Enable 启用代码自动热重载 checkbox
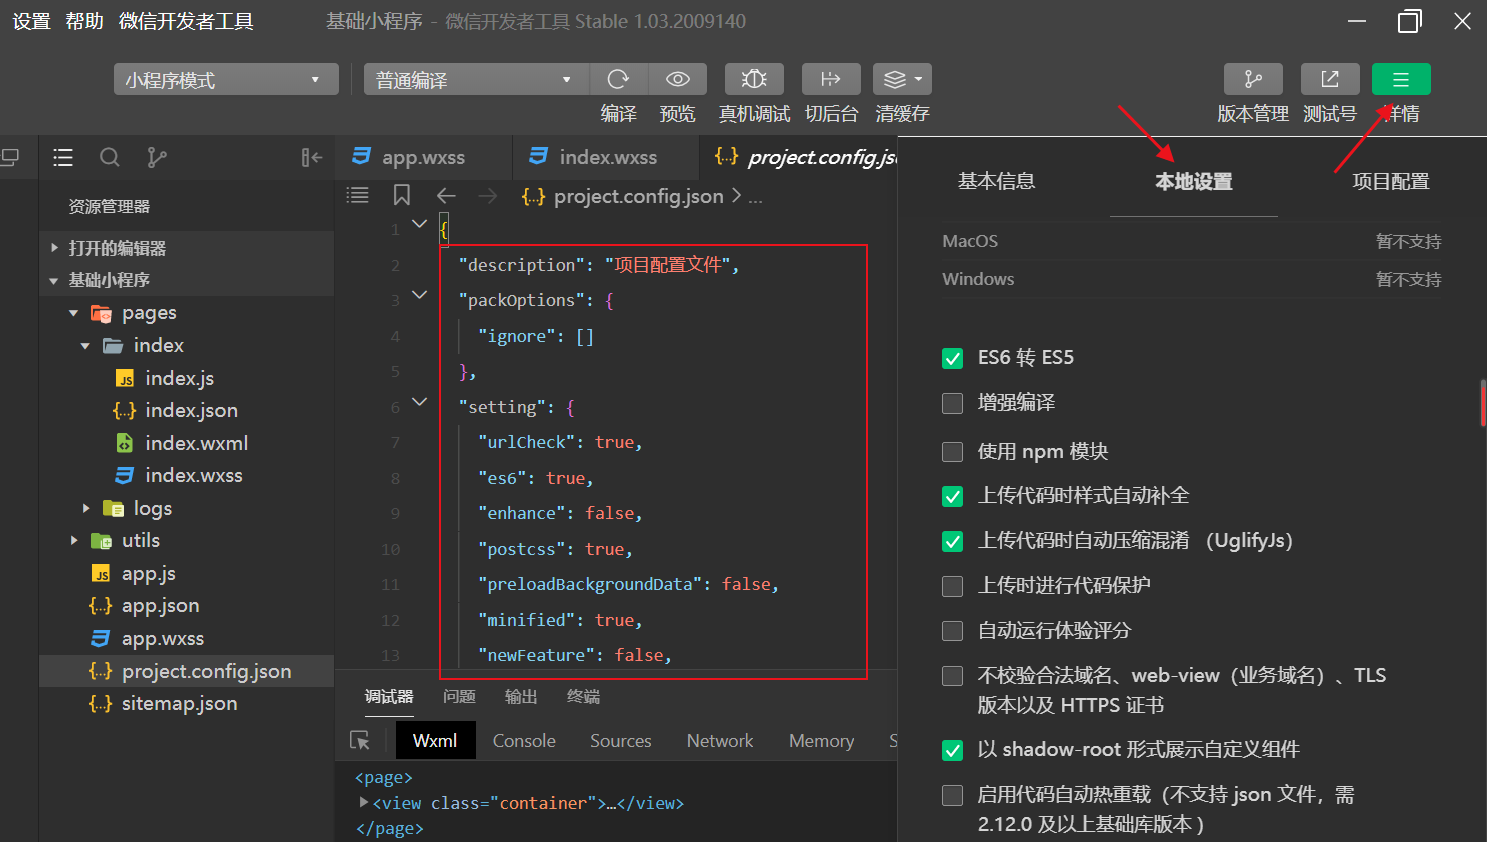 pos(952,795)
